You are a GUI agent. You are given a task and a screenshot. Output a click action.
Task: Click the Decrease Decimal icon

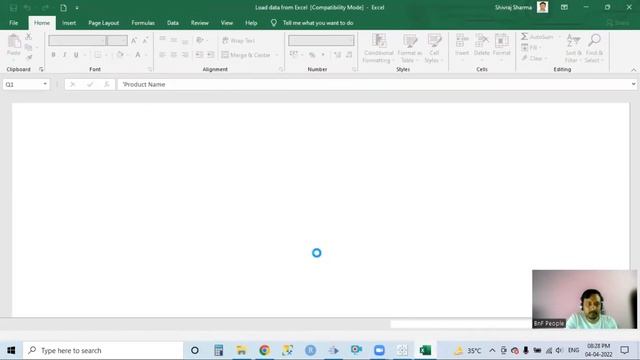(x=349, y=55)
